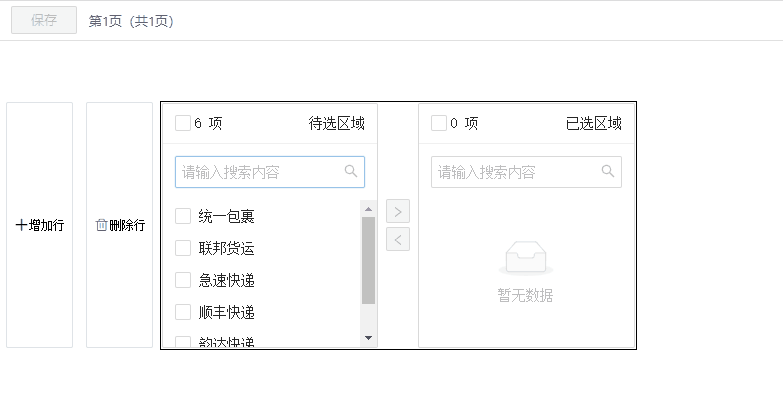
Task: Click the search magnifier in 待选区域
Action: coord(351,171)
